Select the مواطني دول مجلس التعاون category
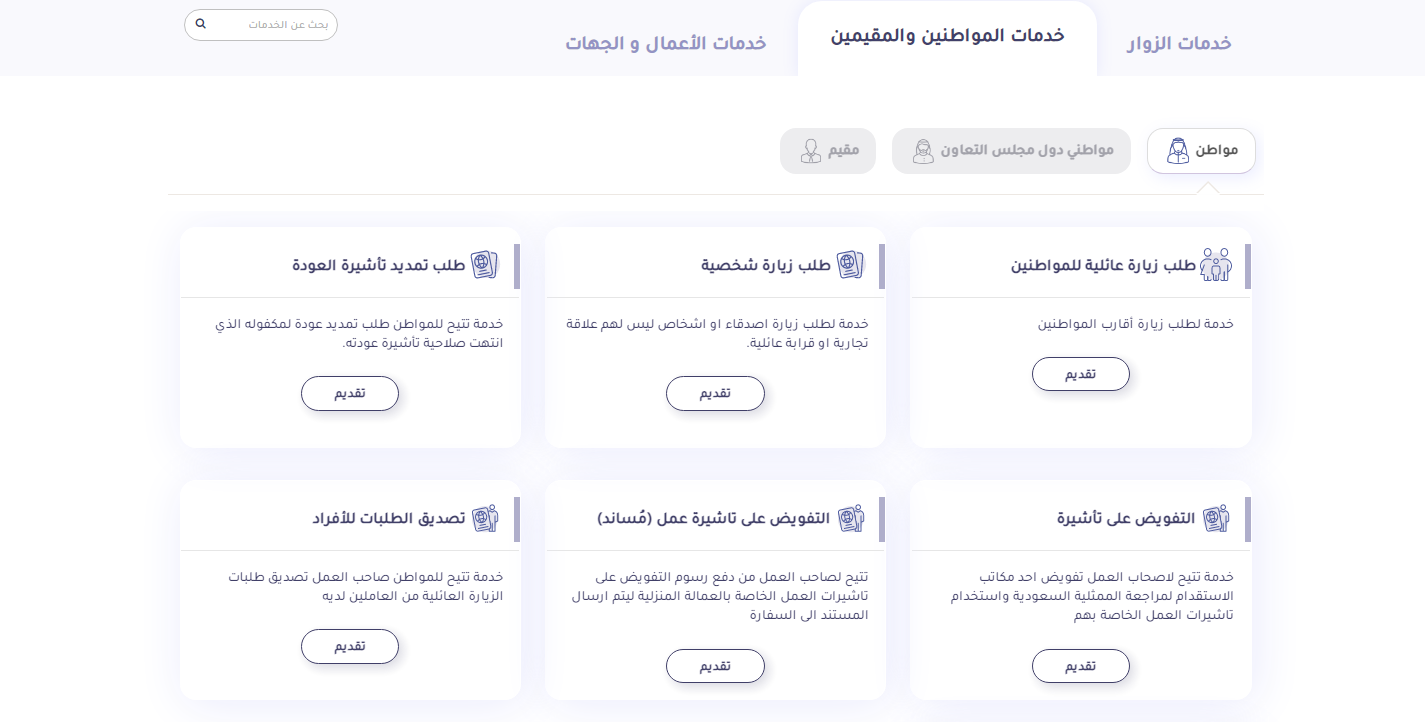Screen dimensions: 1425x722 click(1011, 151)
